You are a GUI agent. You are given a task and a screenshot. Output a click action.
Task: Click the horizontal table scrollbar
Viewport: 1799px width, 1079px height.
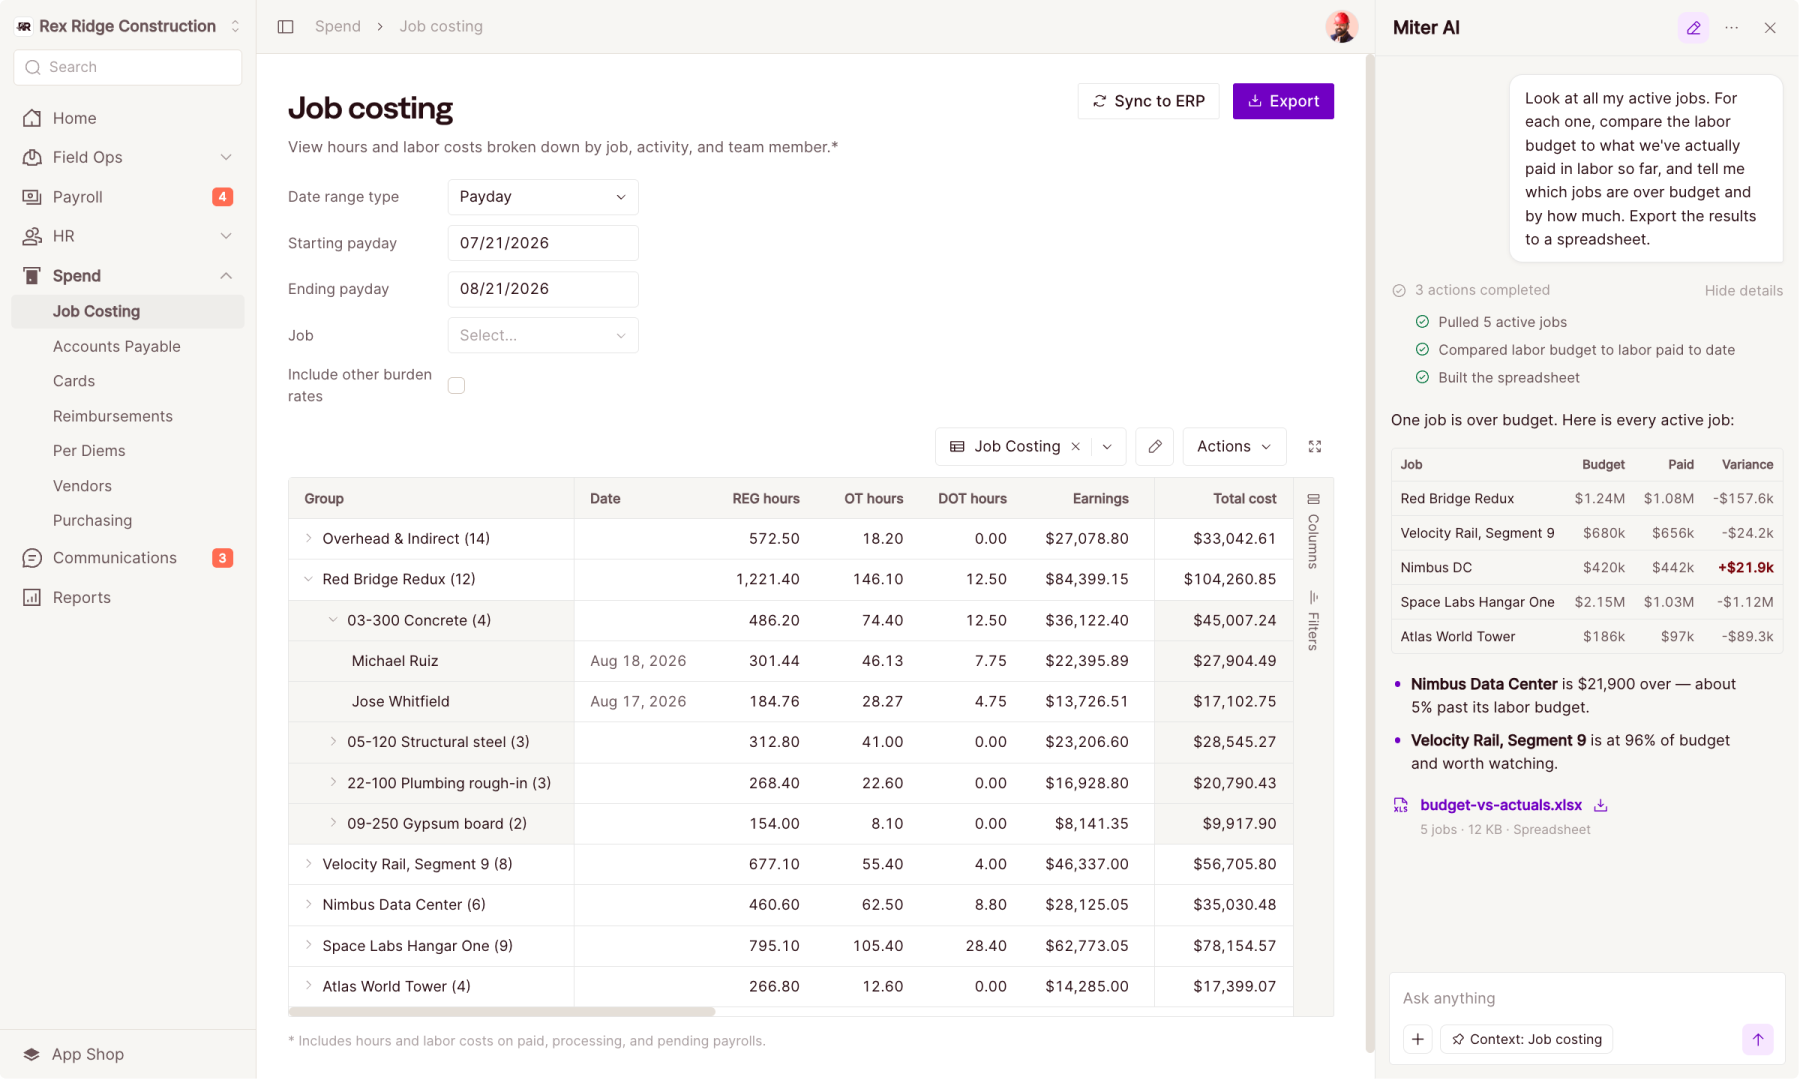tap(502, 1012)
